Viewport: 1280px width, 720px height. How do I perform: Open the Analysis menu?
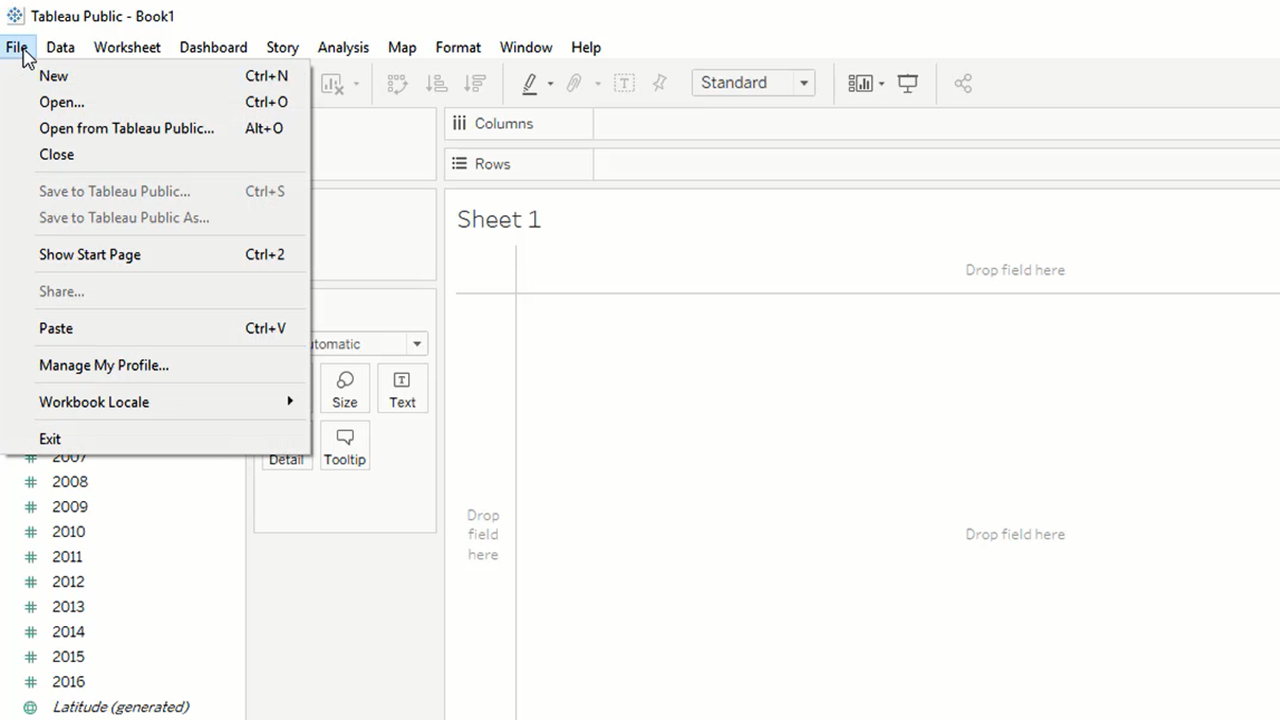coord(343,47)
